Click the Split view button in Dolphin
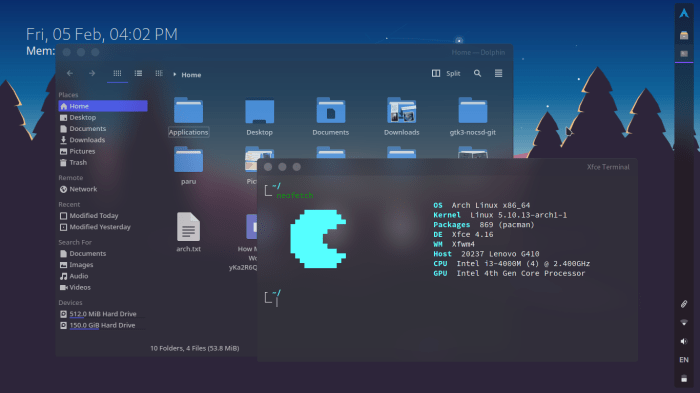 click(x=446, y=73)
